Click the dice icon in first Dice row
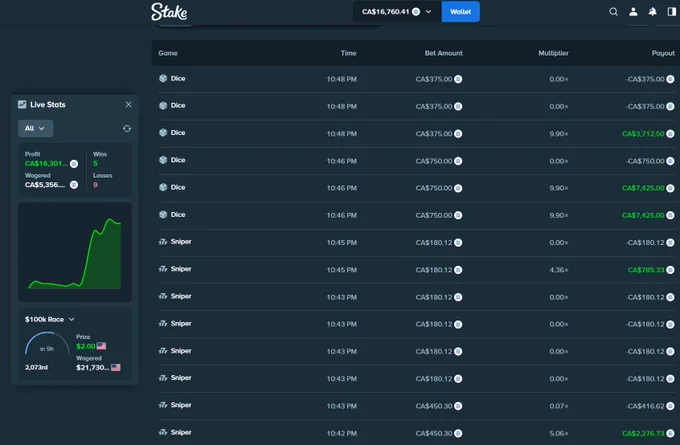This screenshot has width=680, height=445. 163,78
